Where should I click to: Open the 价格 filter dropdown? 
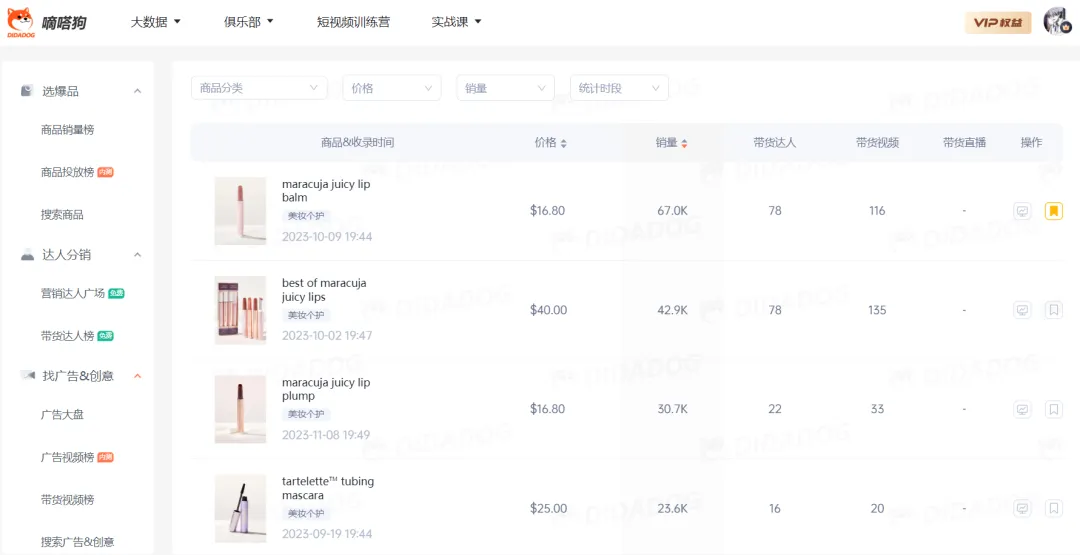tap(392, 88)
